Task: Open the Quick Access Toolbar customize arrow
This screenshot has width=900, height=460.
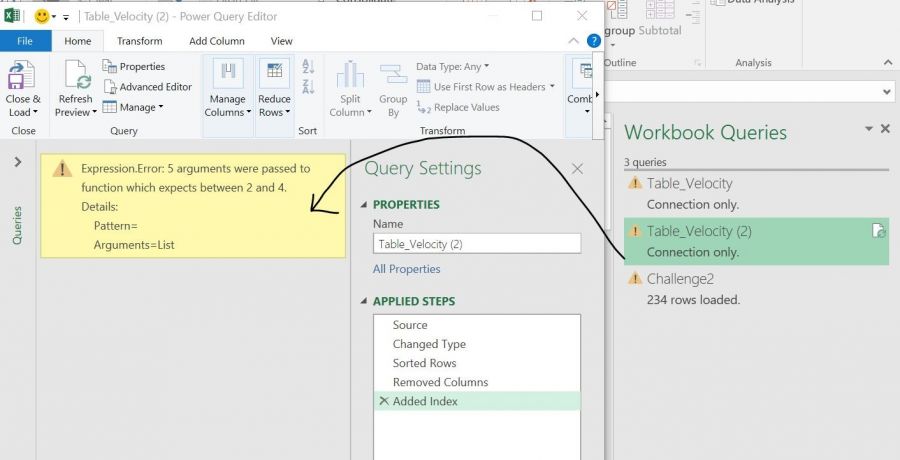Action: tap(66, 17)
